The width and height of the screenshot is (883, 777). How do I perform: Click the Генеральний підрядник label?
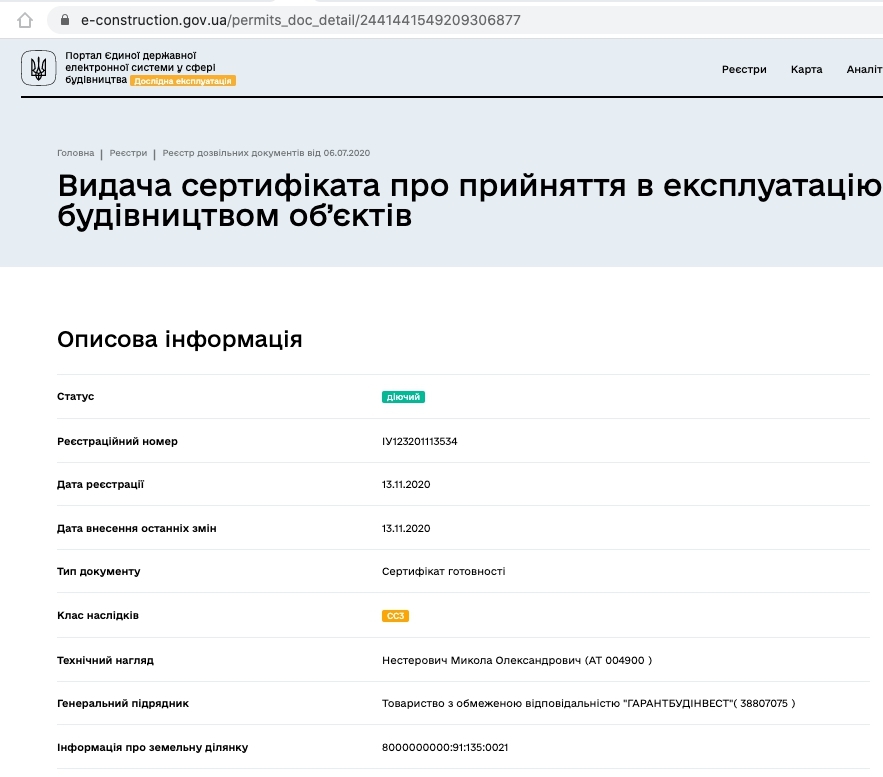(123, 703)
